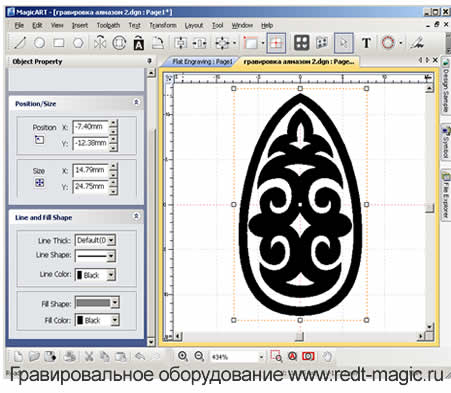Click the arc text 'A' tool icon
Image resolution: width=451 pixels, height=393 pixels.
click(x=139, y=43)
